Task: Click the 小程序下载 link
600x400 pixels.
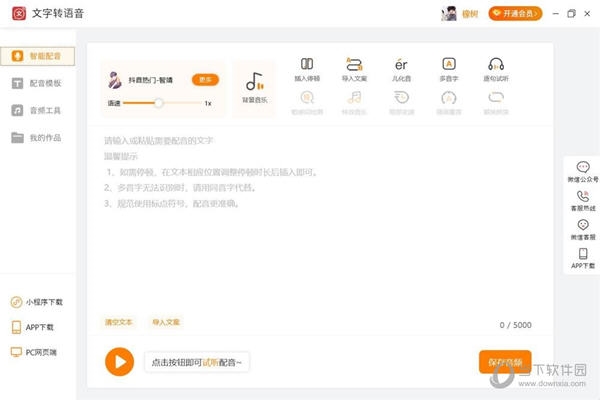Action: 37,302
